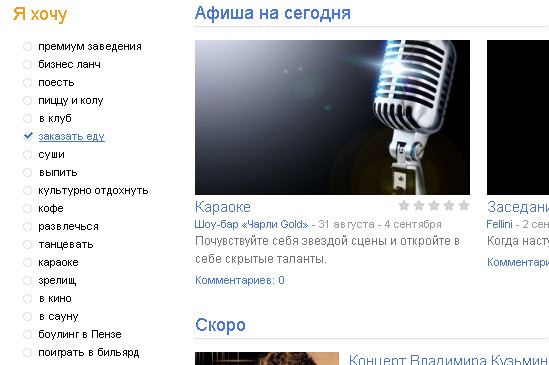
Task: Pick the 'пиццу и колу' option
Action: 27,101
